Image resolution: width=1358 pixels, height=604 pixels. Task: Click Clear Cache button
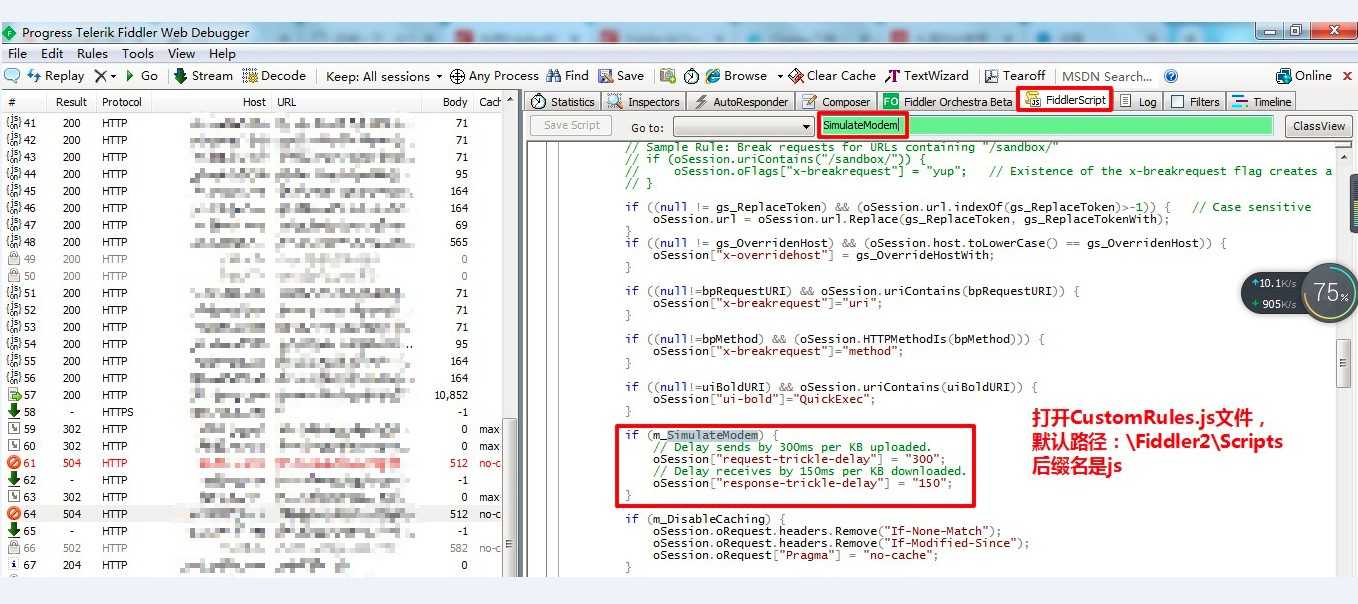point(832,76)
